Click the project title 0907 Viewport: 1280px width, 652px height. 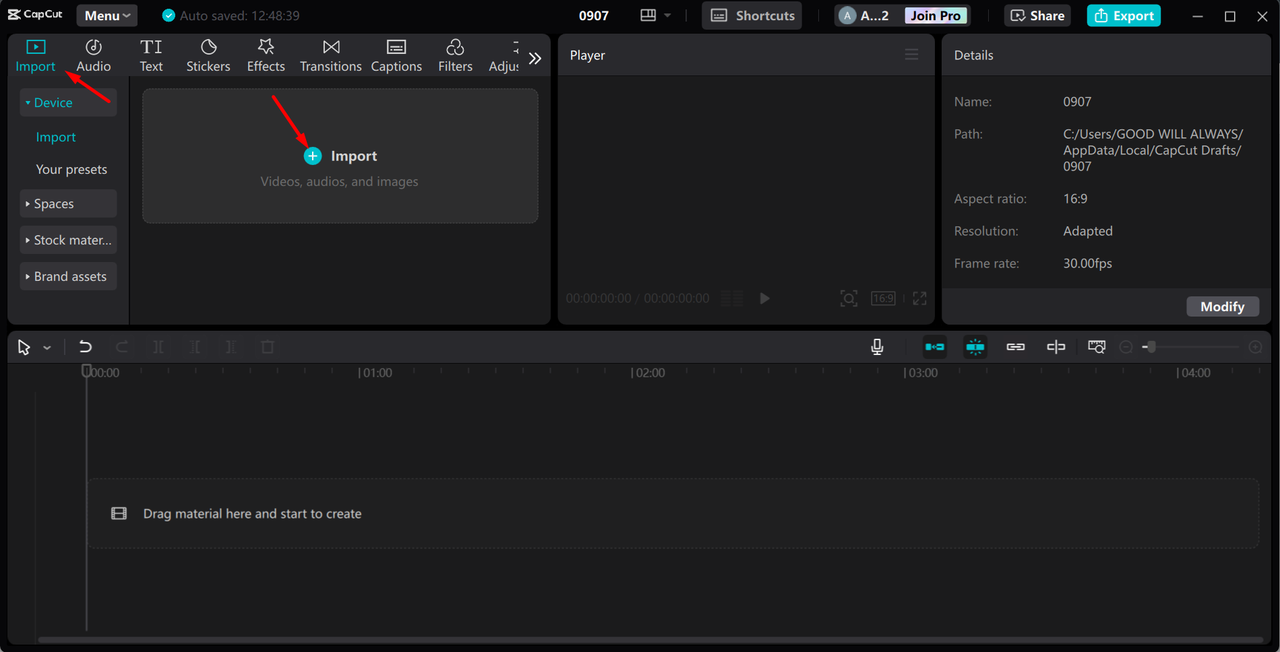pos(594,16)
